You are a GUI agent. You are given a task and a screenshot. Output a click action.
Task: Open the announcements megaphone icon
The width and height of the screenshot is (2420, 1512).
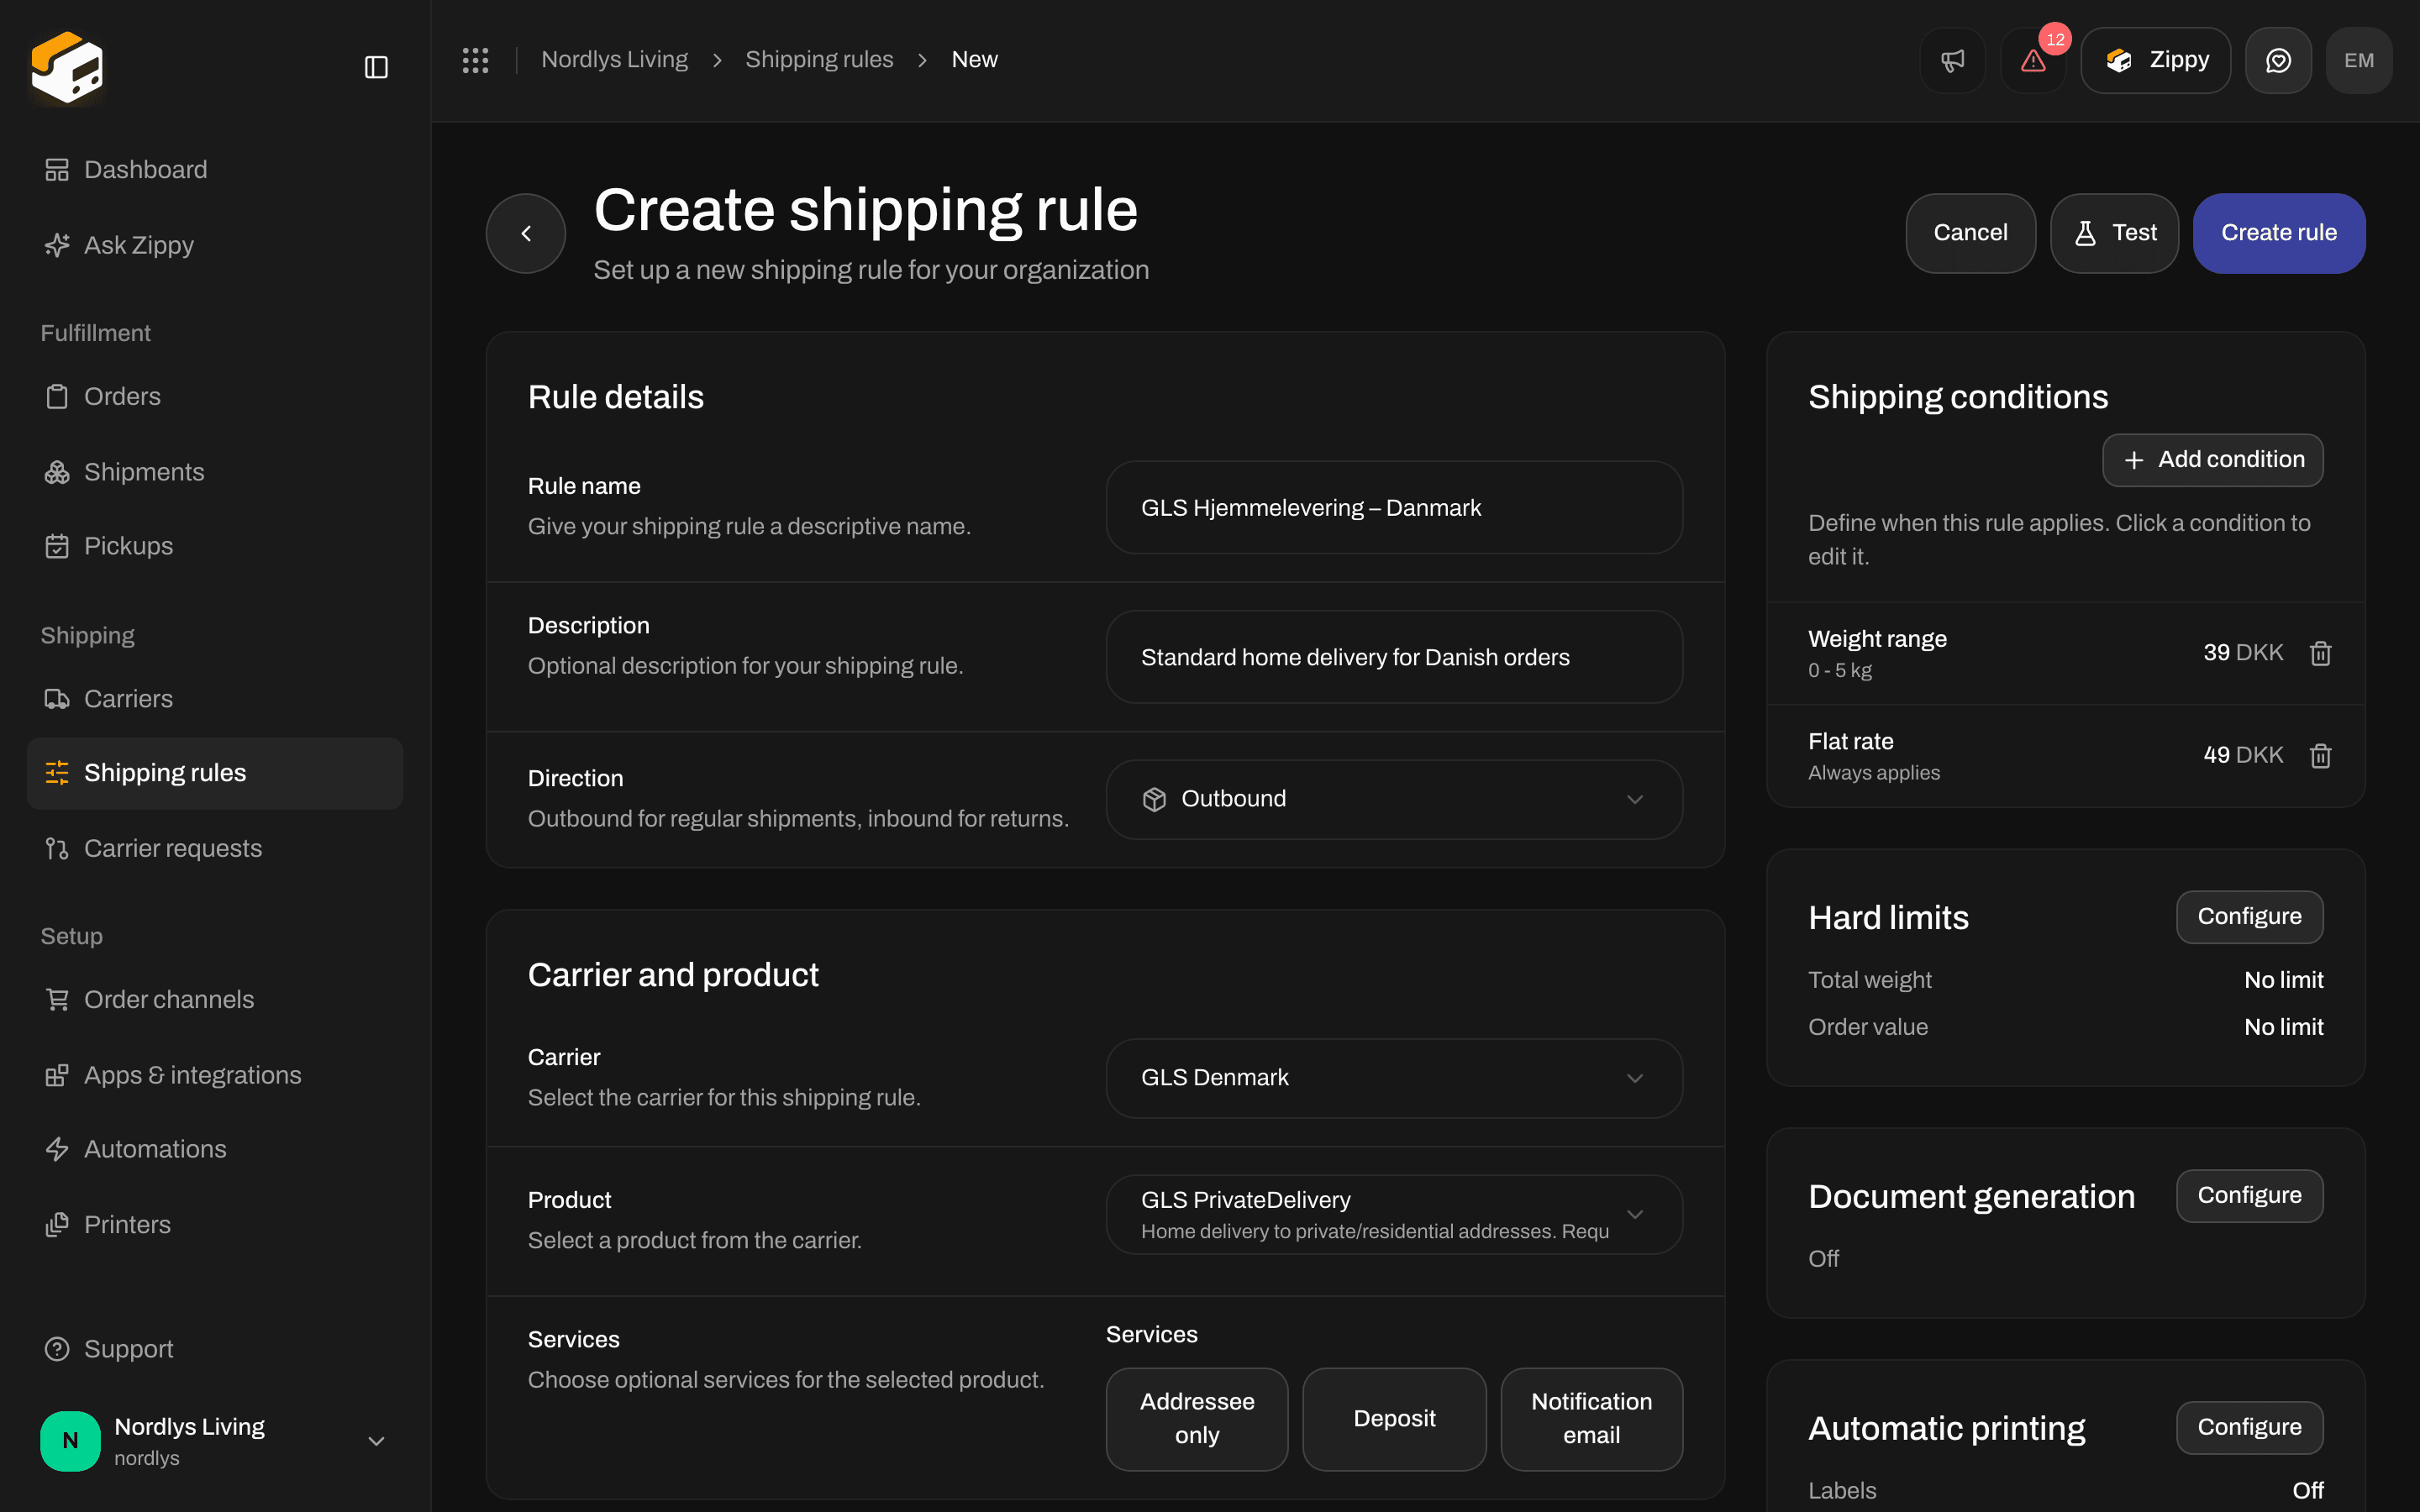(x=1952, y=60)
